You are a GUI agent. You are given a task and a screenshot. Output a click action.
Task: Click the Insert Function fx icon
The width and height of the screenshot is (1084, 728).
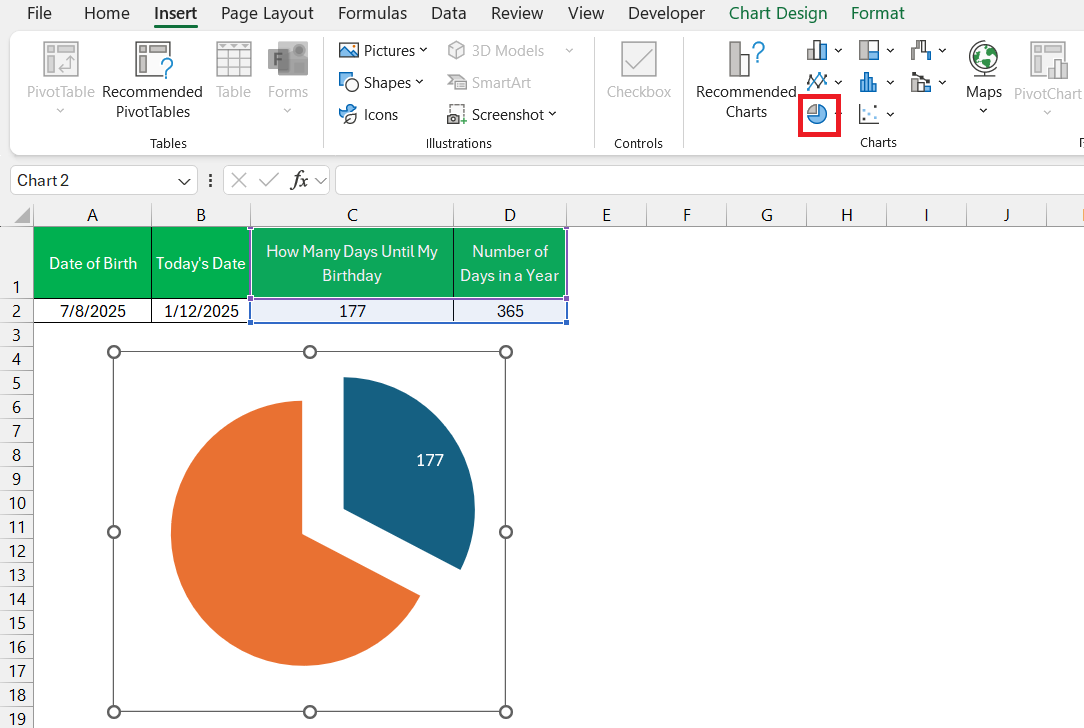[x=299, y=180]
